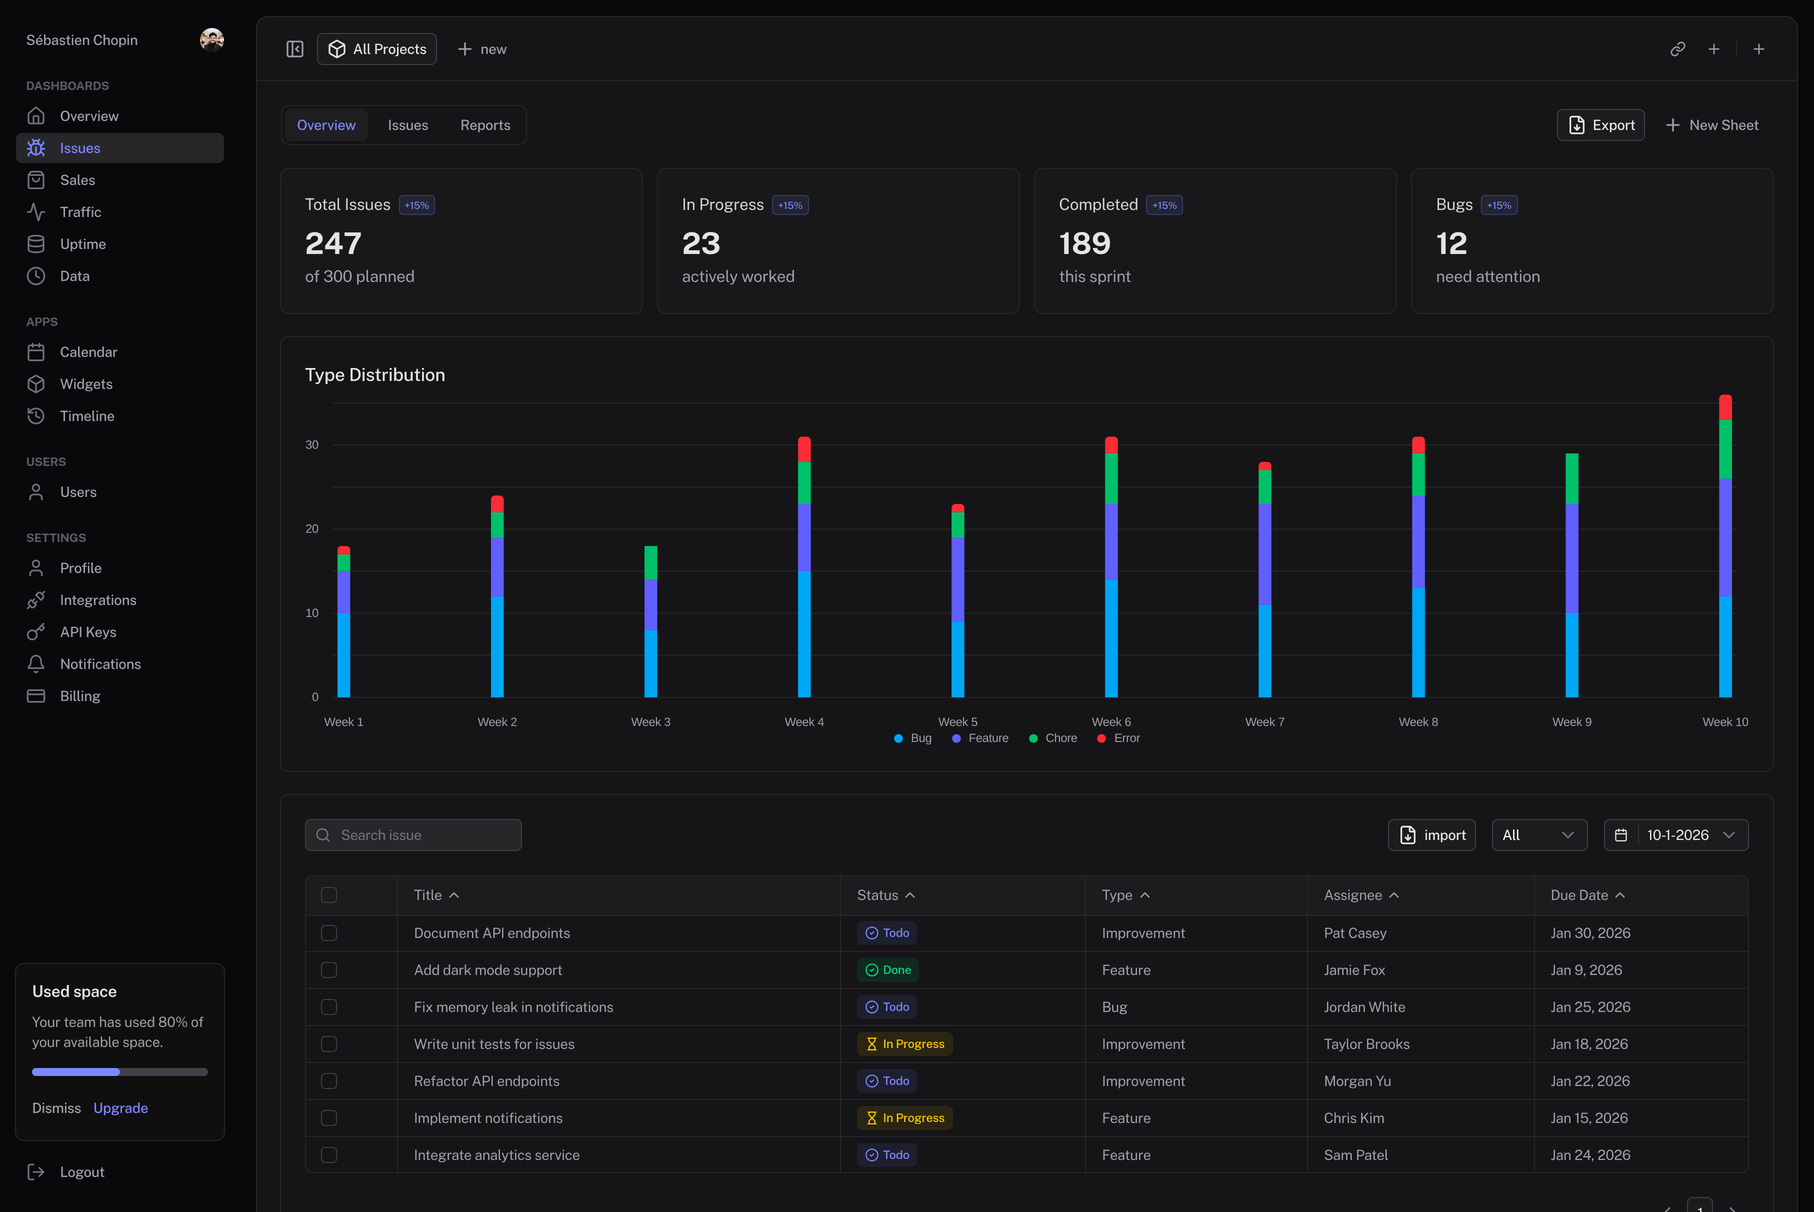
Task: Collapse the sidebar using the panel icon
Action: click(295, 48)
